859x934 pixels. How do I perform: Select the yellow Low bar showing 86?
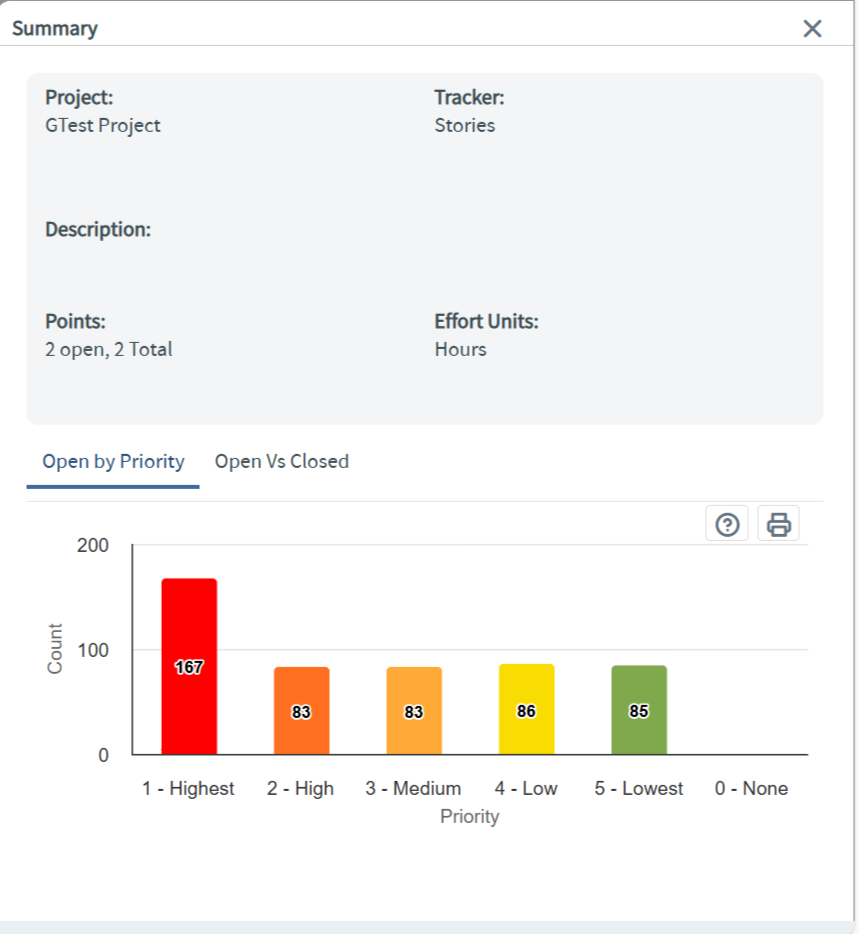[526, 709]
